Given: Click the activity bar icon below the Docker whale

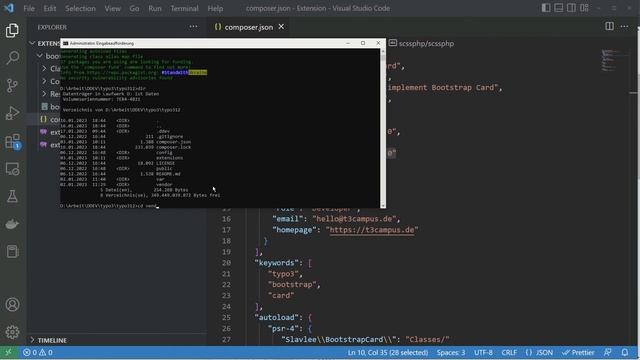Looking at the screenshot, I should pos(12,251).
